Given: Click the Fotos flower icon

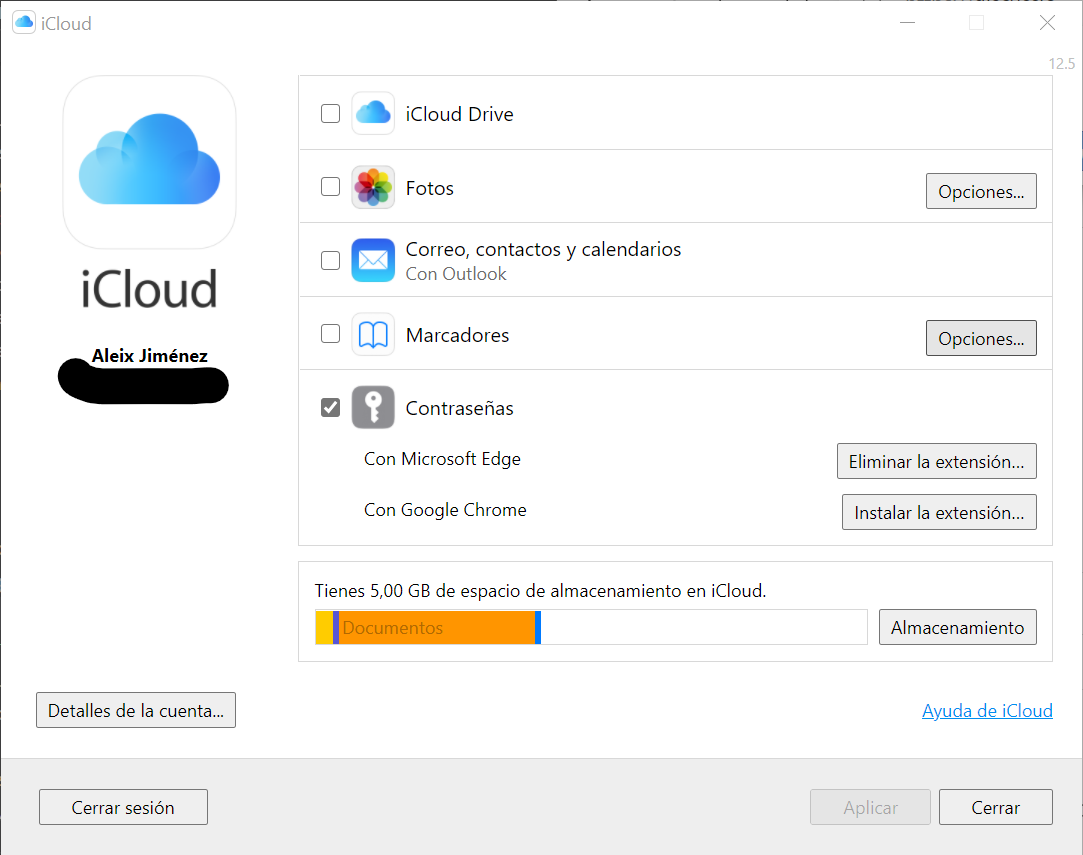Looking at the screenshot, I should pos(373,187).
